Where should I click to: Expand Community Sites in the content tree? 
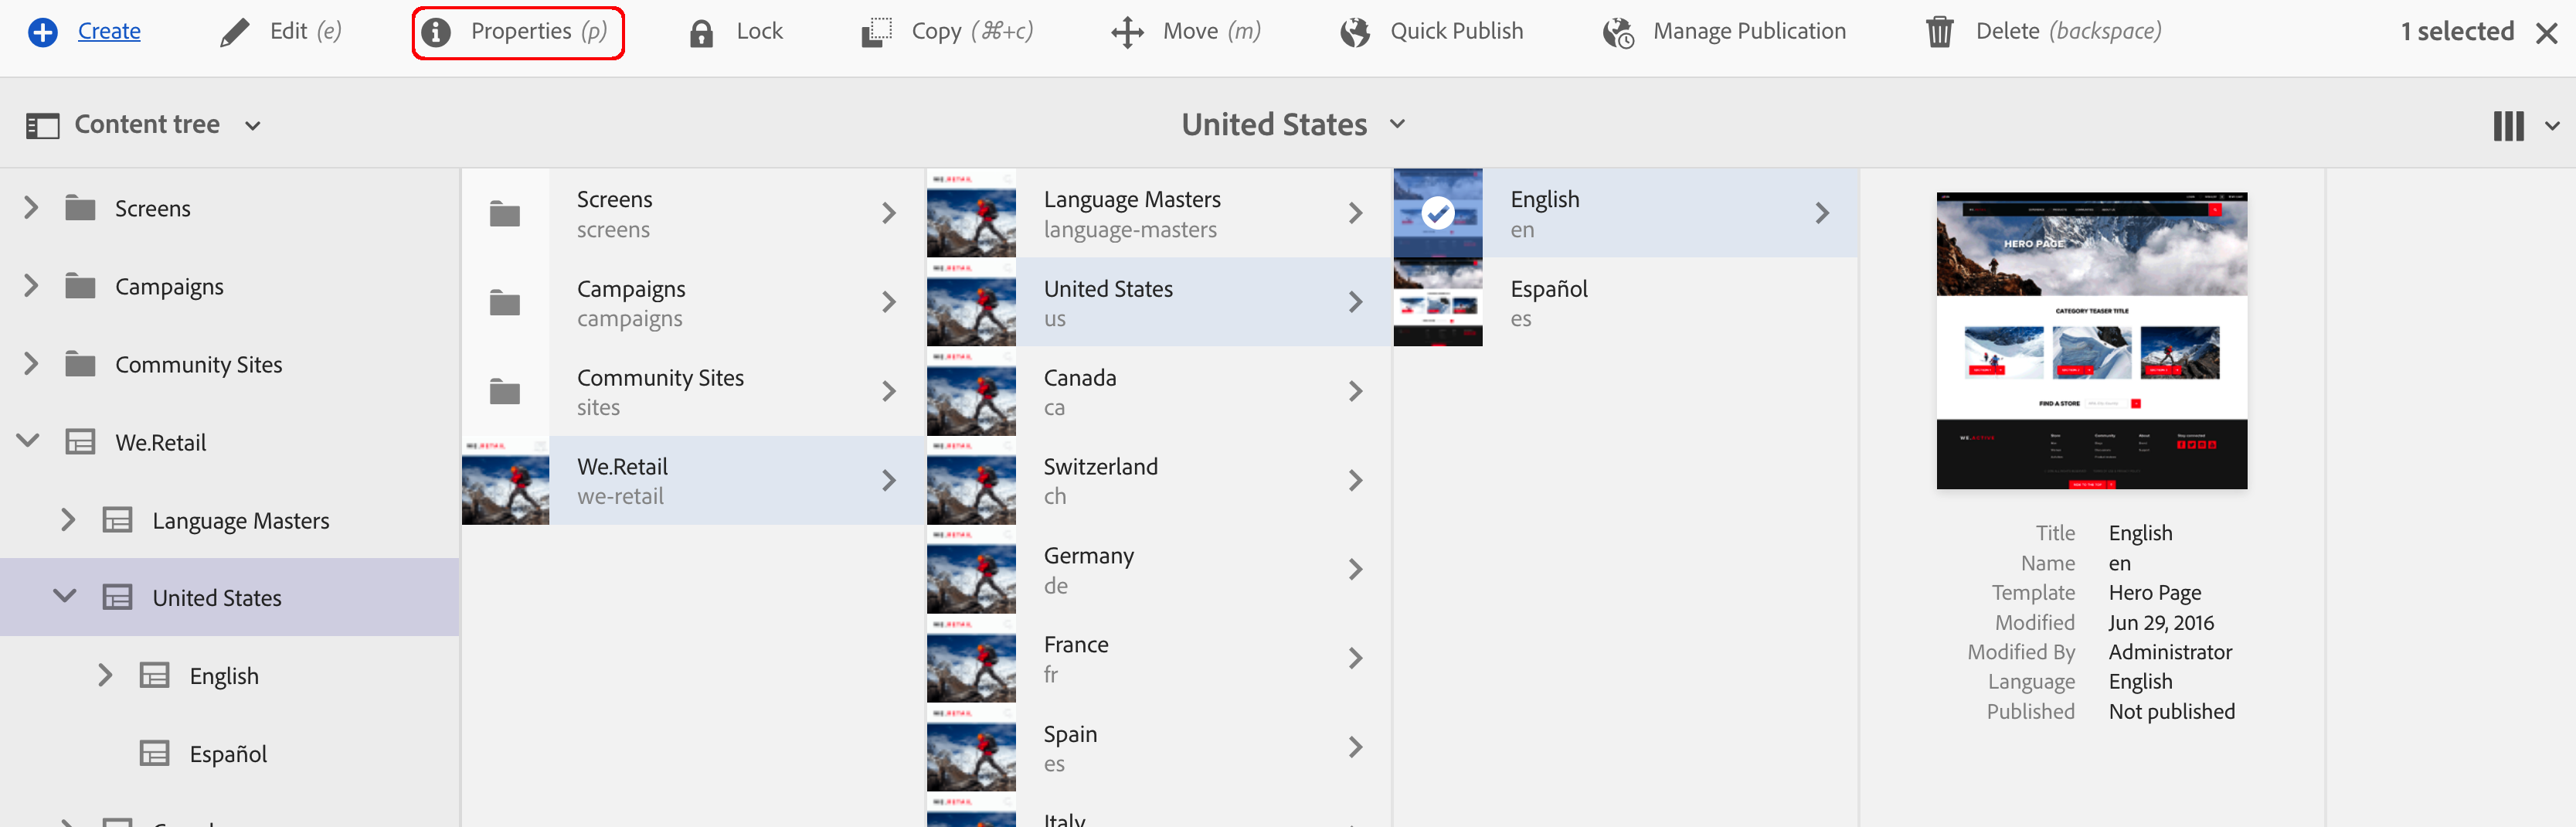point(31,364)
